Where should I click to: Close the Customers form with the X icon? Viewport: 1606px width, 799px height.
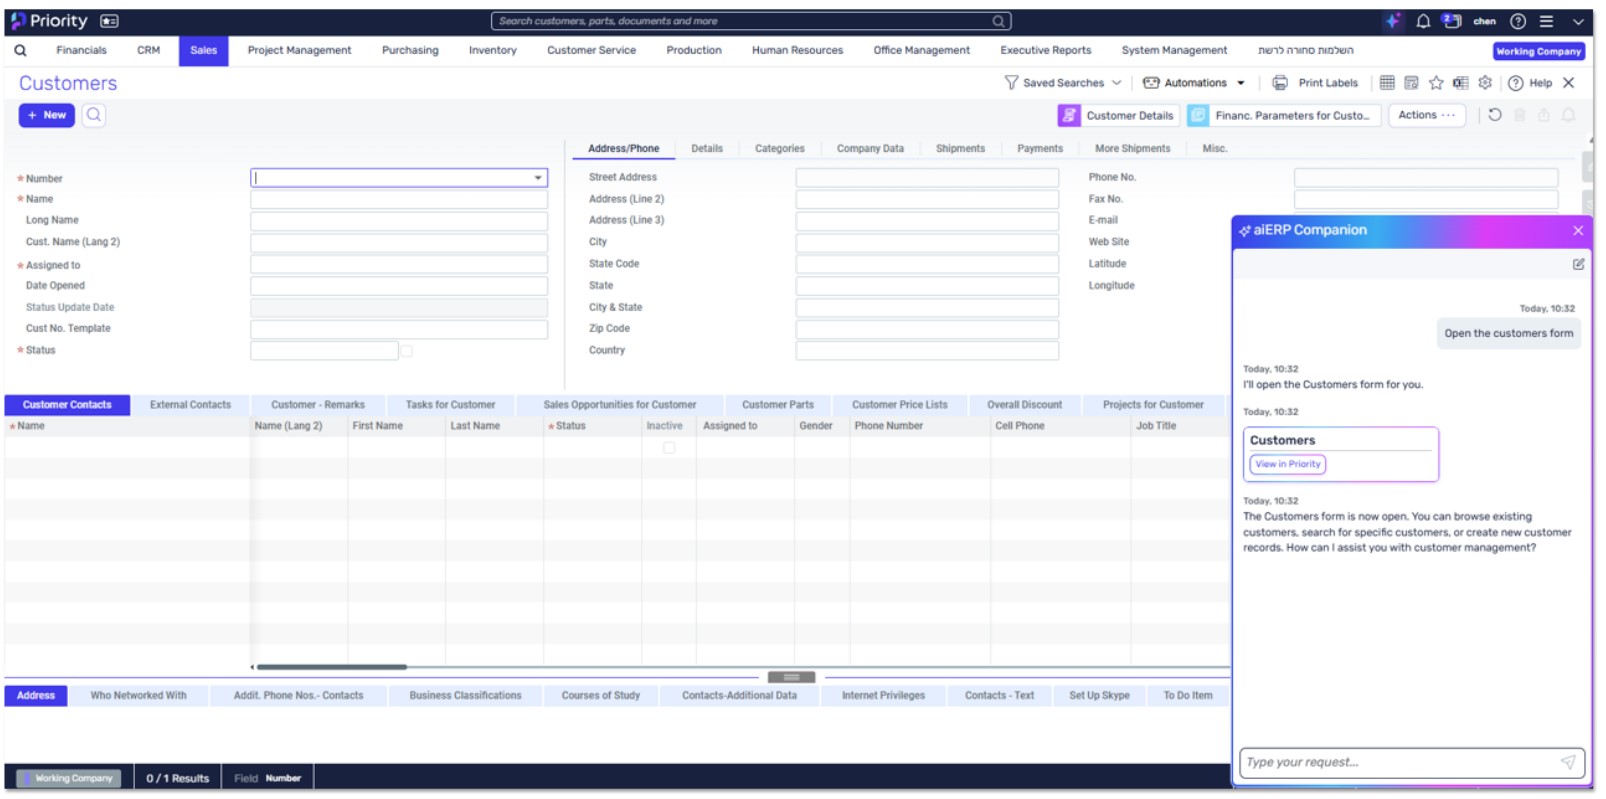(x=1569, y=83)
